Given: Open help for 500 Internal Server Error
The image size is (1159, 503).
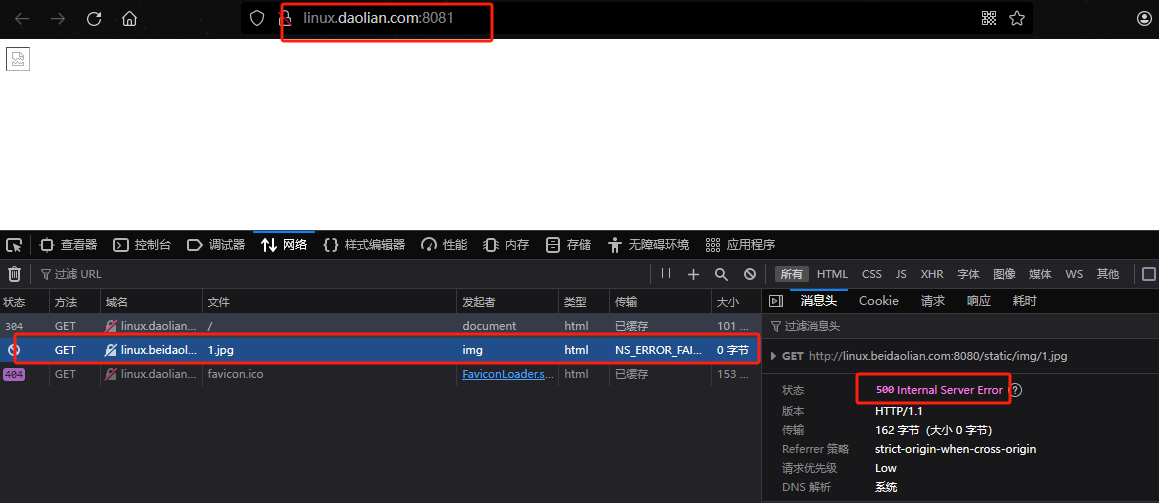Looking at the screenshot, I should [x=1016, y=390].
